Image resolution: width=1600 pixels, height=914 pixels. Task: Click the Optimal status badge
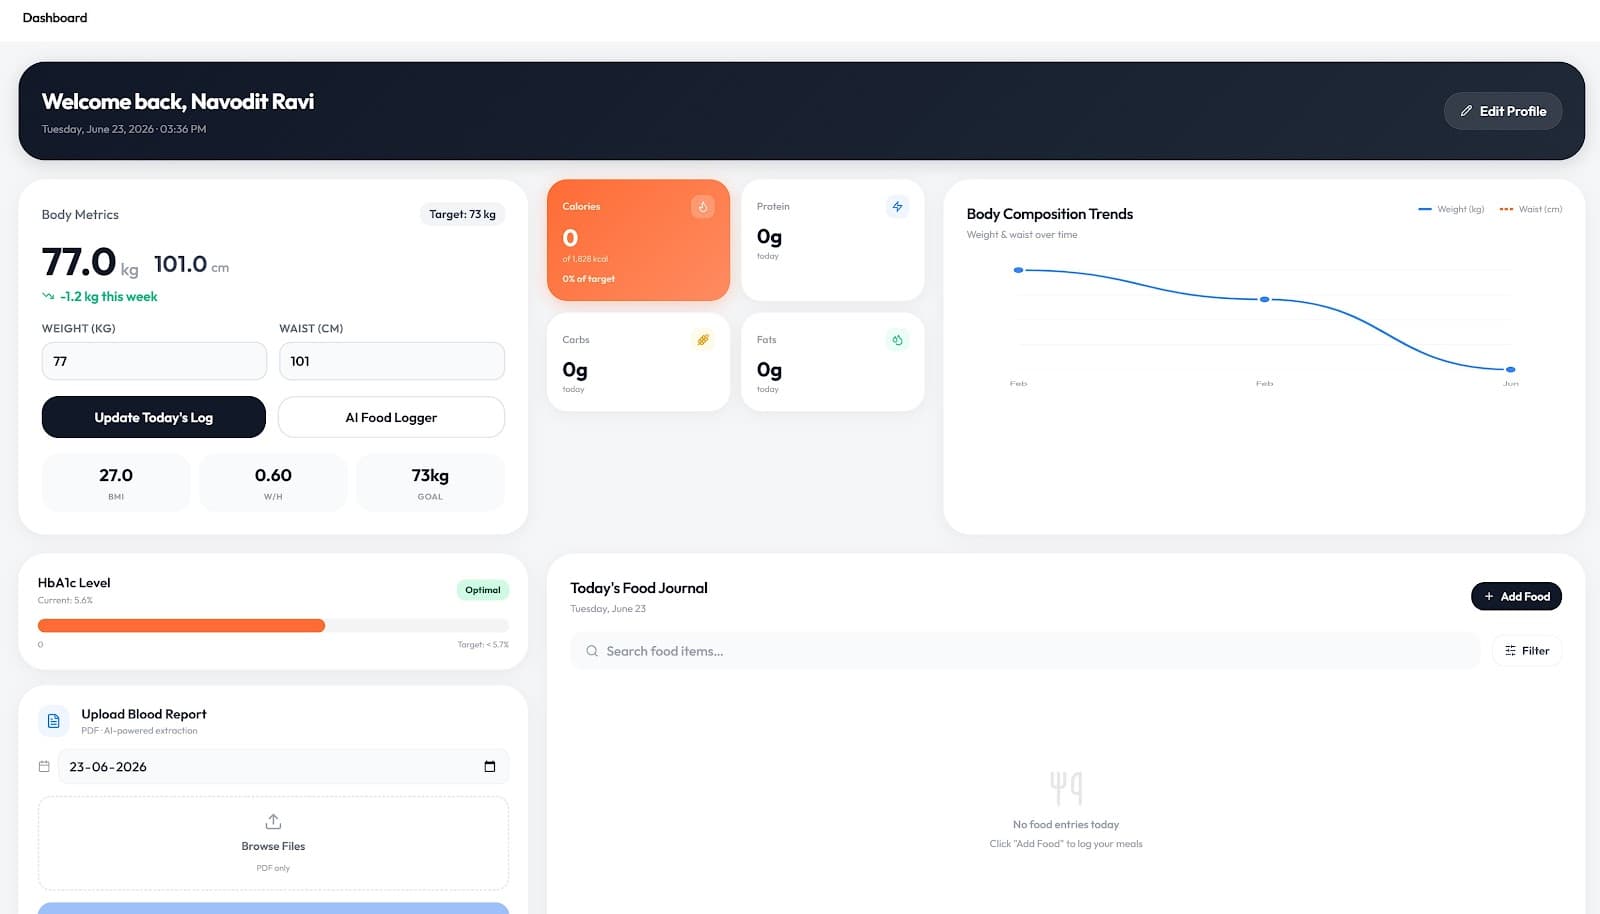(x=483, y=590)
